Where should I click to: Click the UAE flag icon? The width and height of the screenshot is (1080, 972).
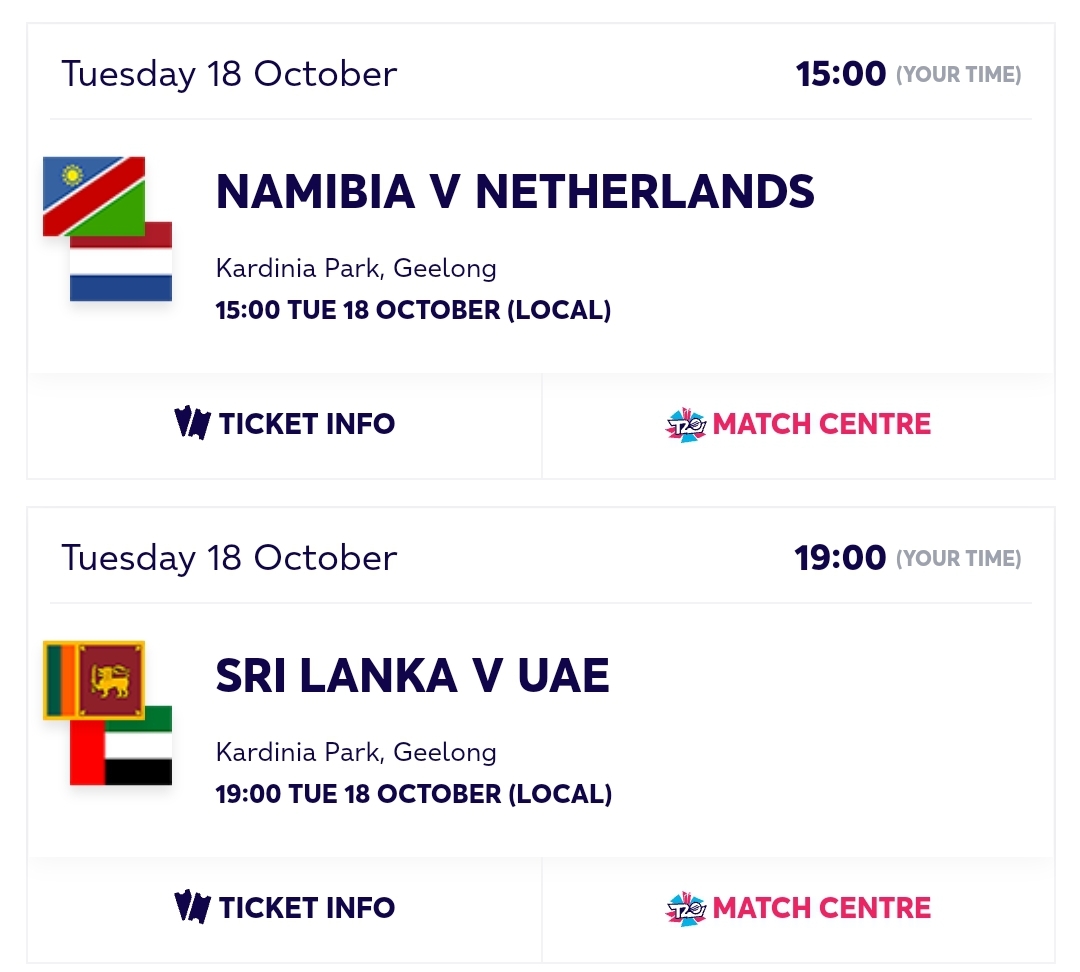[121, 752]
